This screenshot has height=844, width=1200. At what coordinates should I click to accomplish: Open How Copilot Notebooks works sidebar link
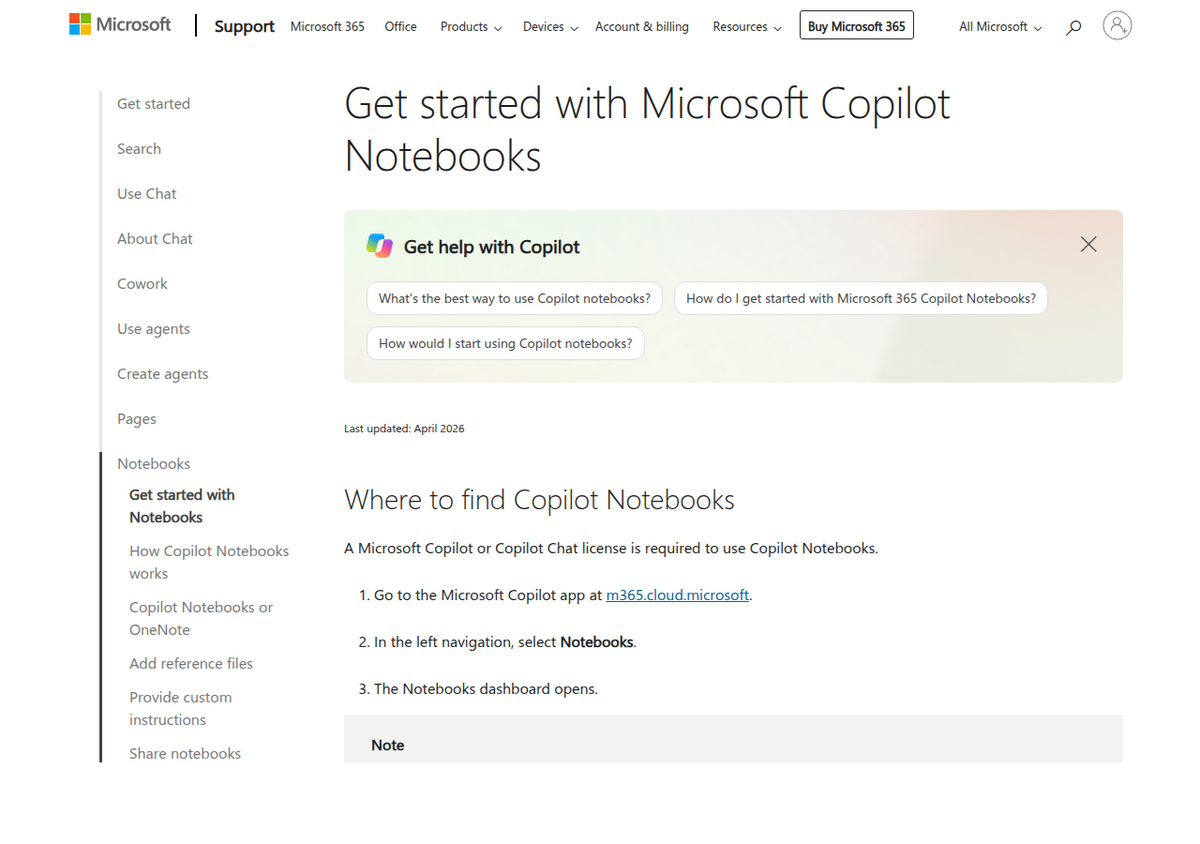coord(209,562)
